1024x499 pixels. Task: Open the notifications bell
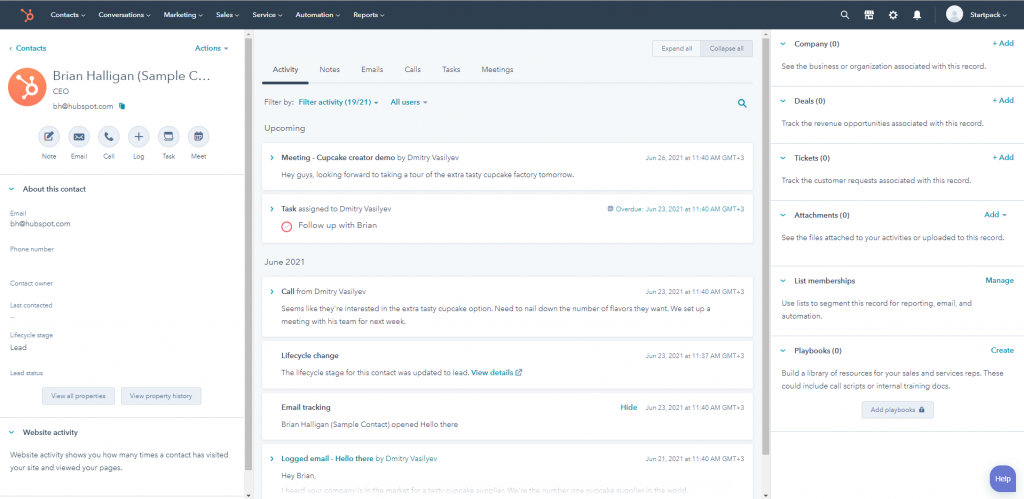coord(917,15)
